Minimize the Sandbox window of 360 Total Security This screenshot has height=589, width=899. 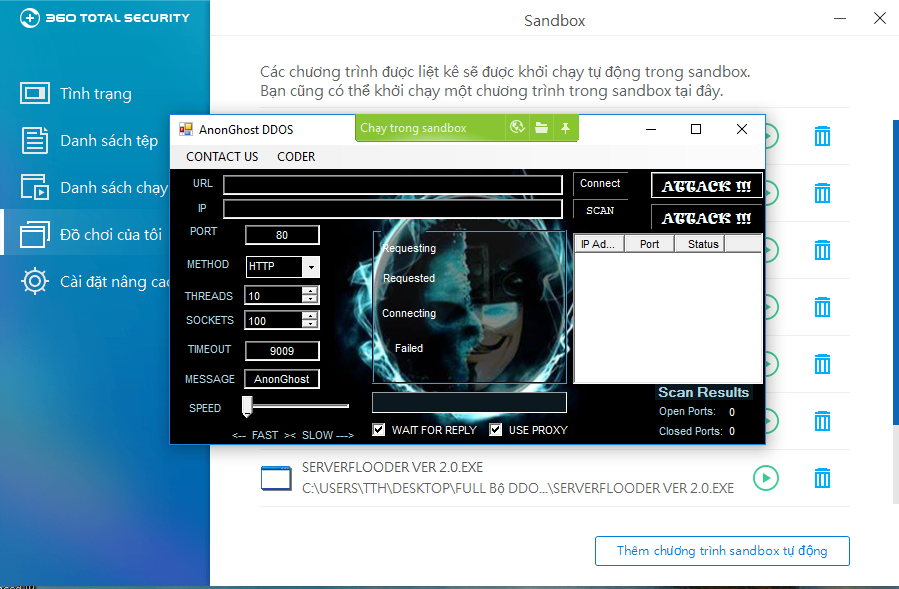click(840, 18)
